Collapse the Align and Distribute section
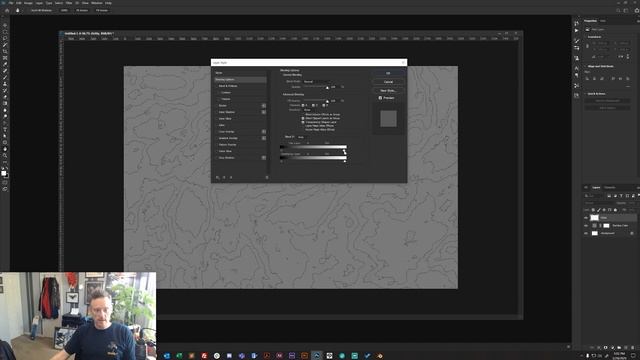Image resolution: width=640 pixels, height=360 pixels. point(585,66)
